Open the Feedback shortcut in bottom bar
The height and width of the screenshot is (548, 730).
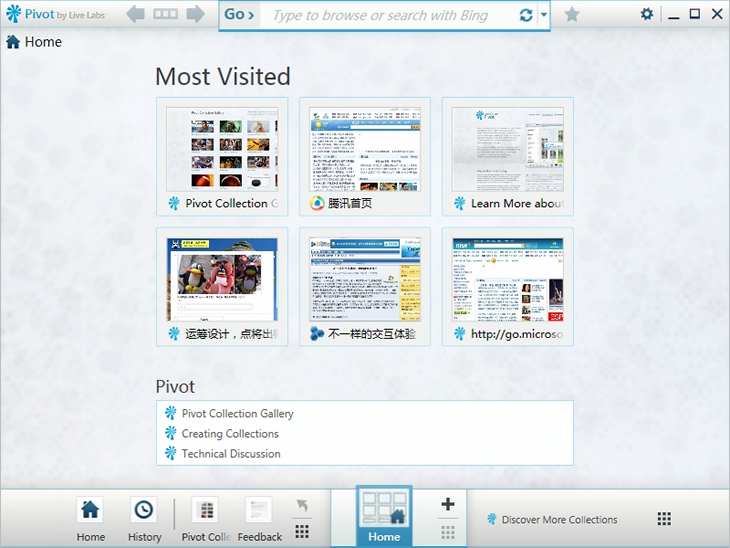click(x=259, y=520)
